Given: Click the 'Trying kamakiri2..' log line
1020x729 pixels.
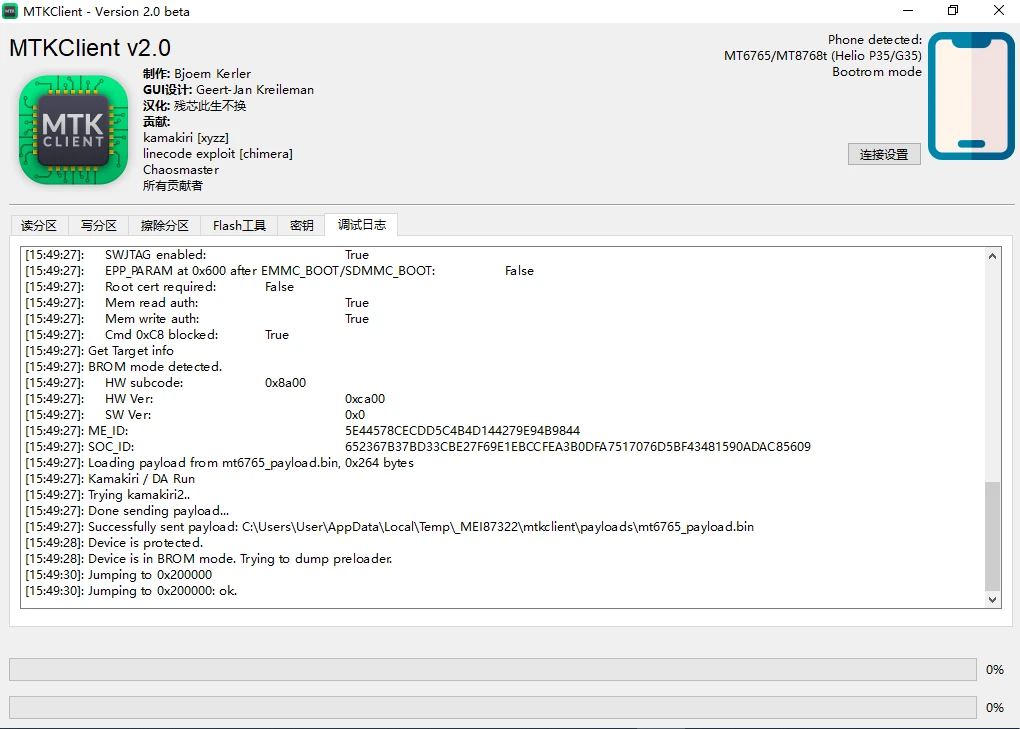Looking at the screenshot, I should tap(107, 495).
